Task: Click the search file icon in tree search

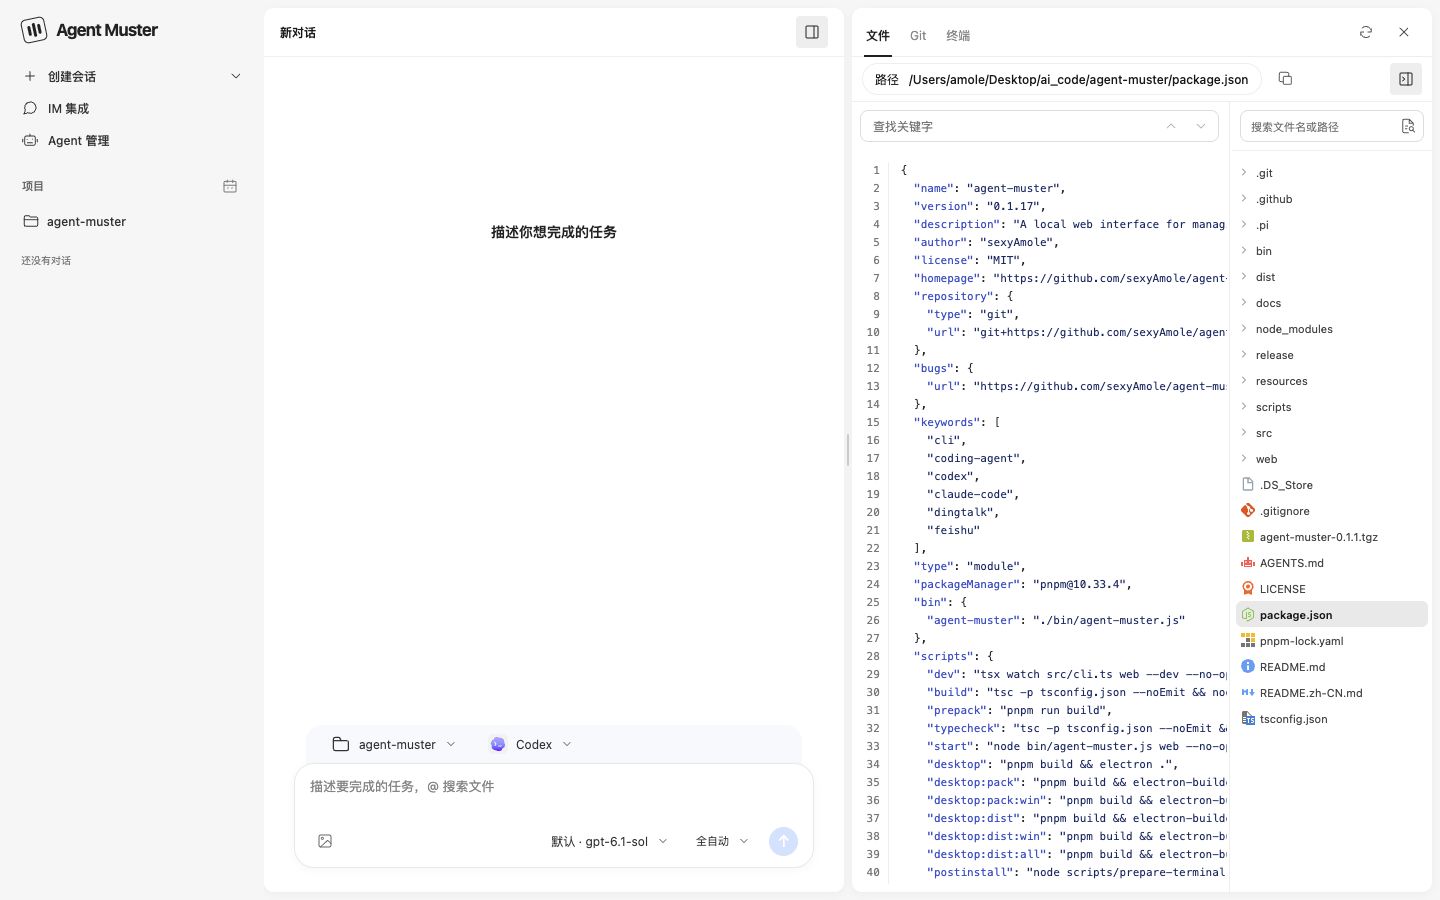Action: [1408, 126]
